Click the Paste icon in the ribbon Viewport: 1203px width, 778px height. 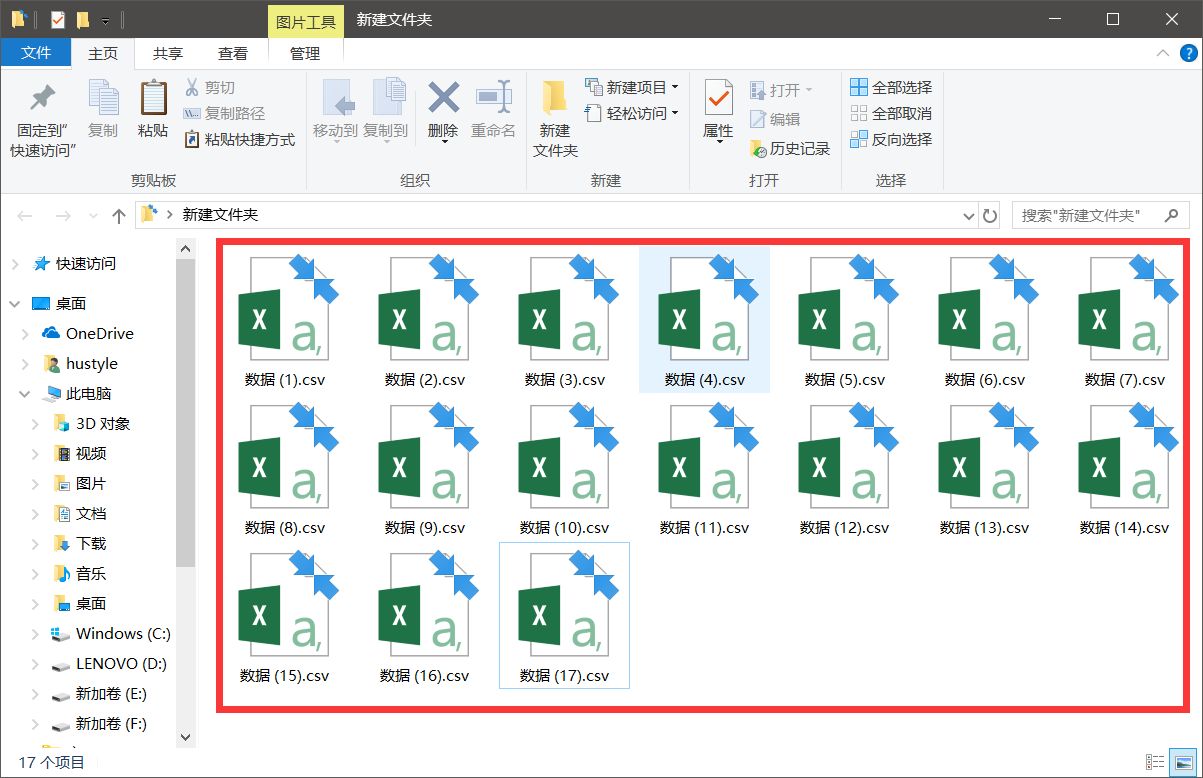tap(153, 98)
